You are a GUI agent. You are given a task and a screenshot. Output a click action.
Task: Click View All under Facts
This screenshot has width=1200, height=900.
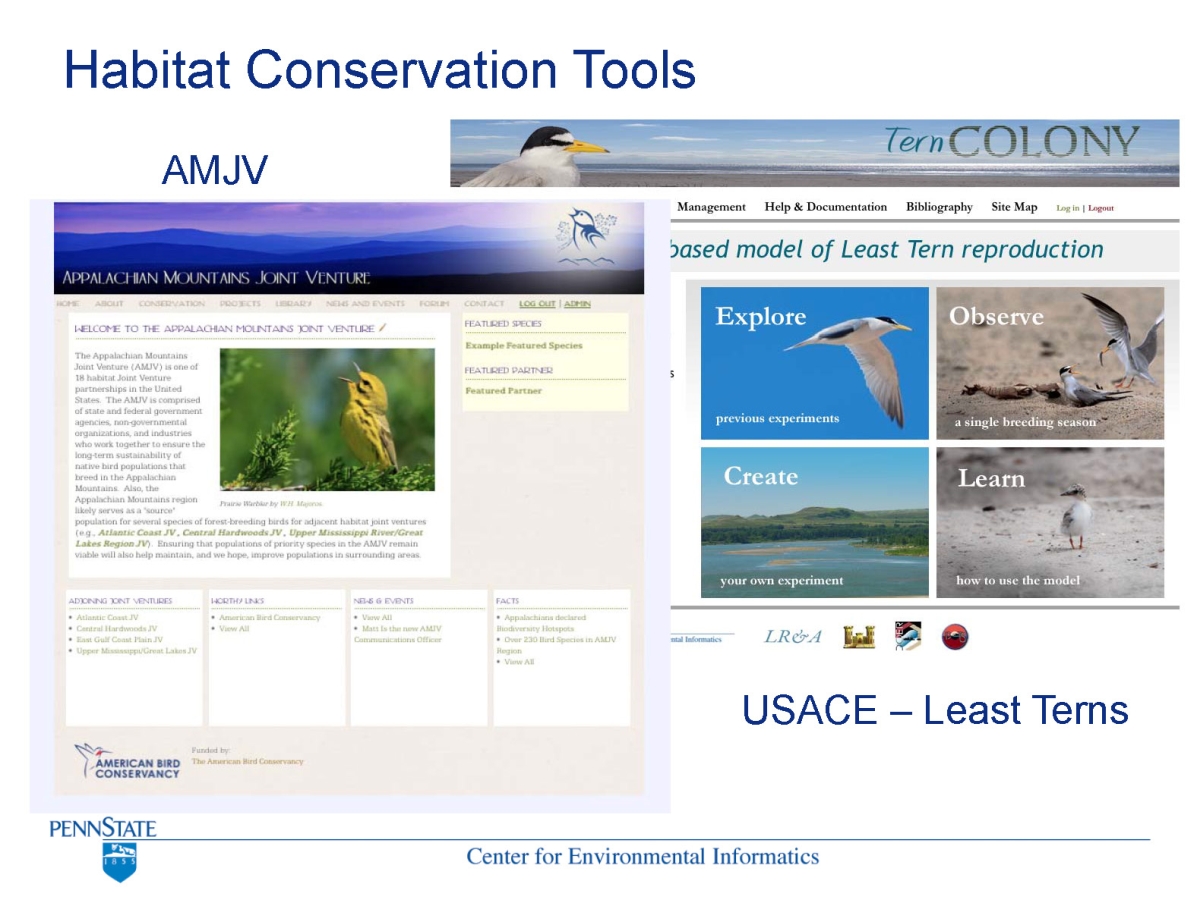coord(519,662)
